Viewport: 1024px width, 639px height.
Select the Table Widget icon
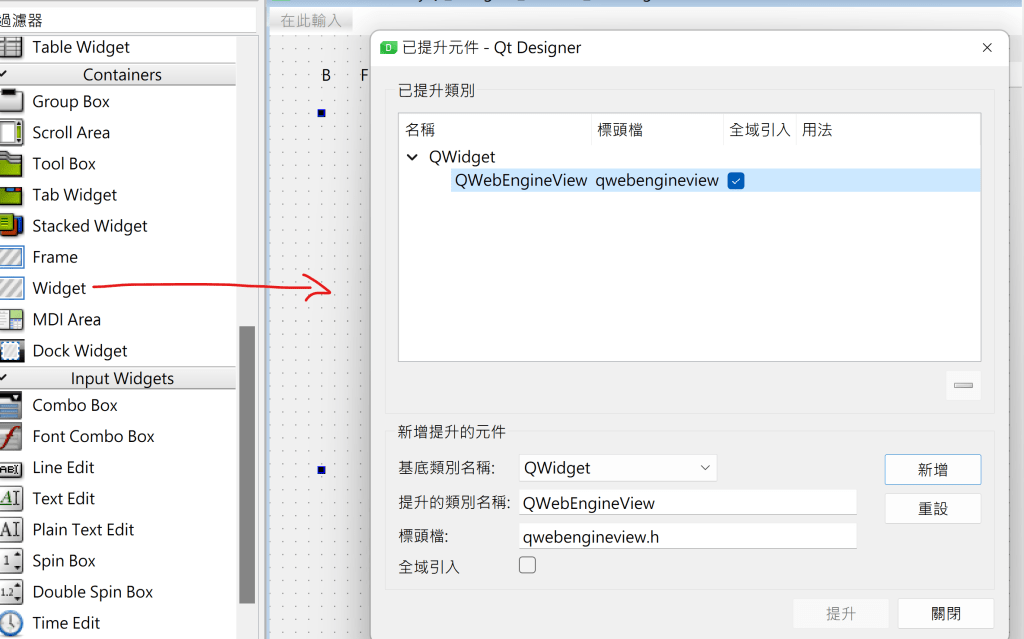coord(11,47)
